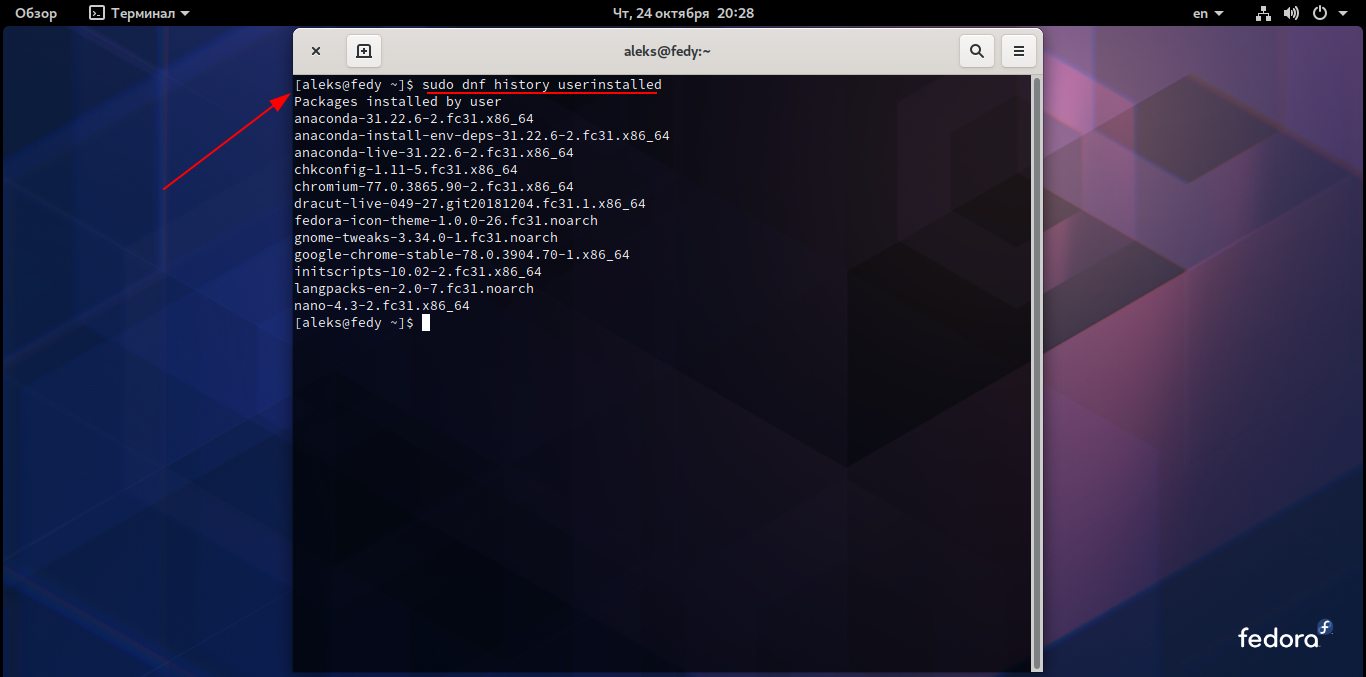This screenshot has width=1366, height=677.
Task: Click the nano-4.3-2 package entry
Action: point(381,305)
